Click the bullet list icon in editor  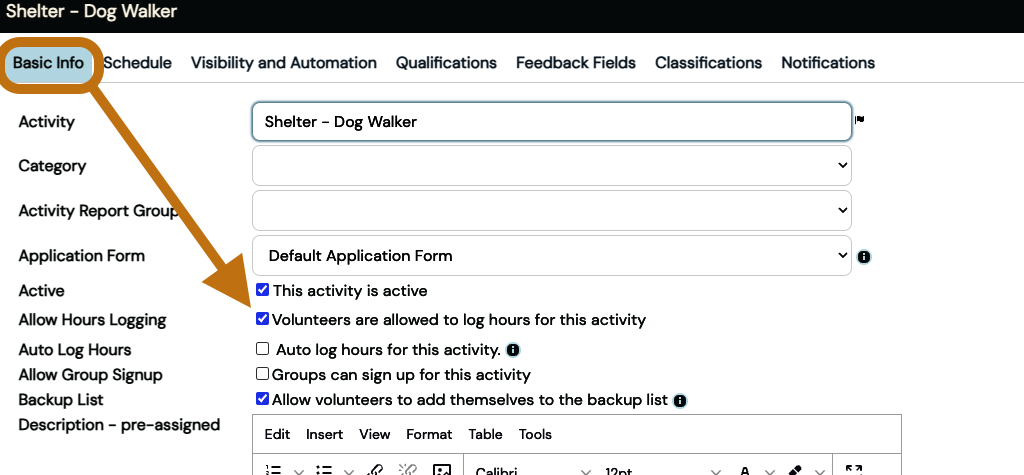324,469
